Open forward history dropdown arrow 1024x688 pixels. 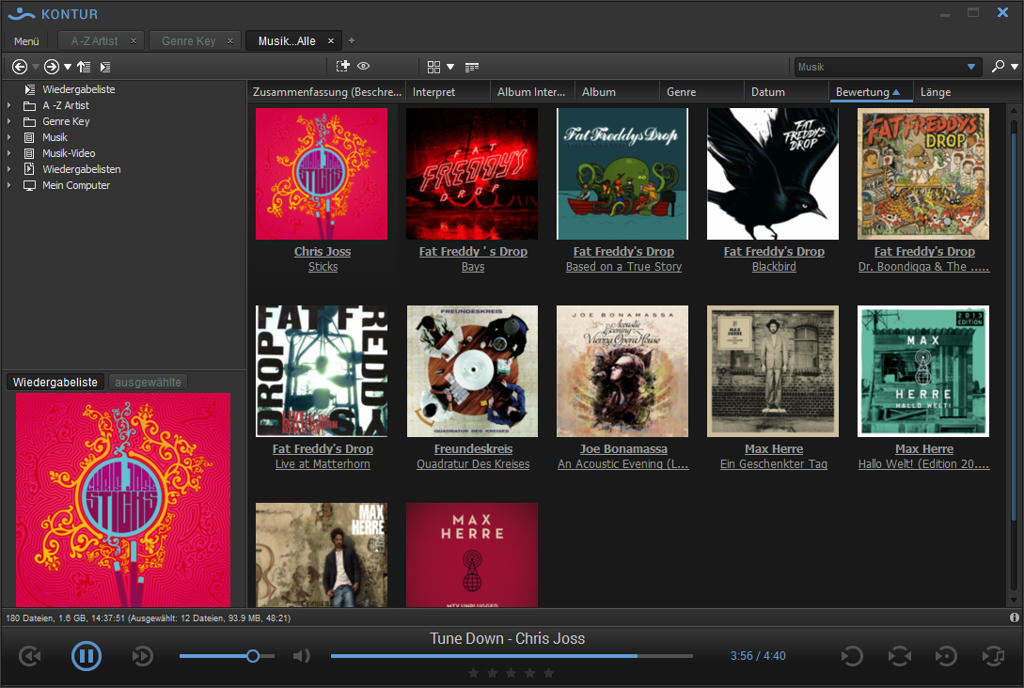[x=67, y=67]
